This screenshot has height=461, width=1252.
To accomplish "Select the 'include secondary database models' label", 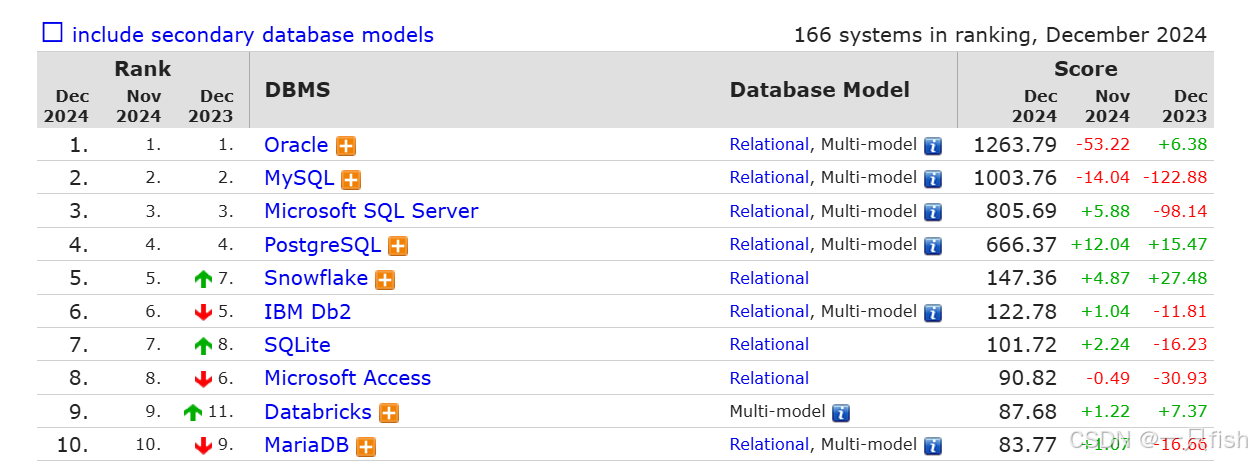I will coord(253,35).
